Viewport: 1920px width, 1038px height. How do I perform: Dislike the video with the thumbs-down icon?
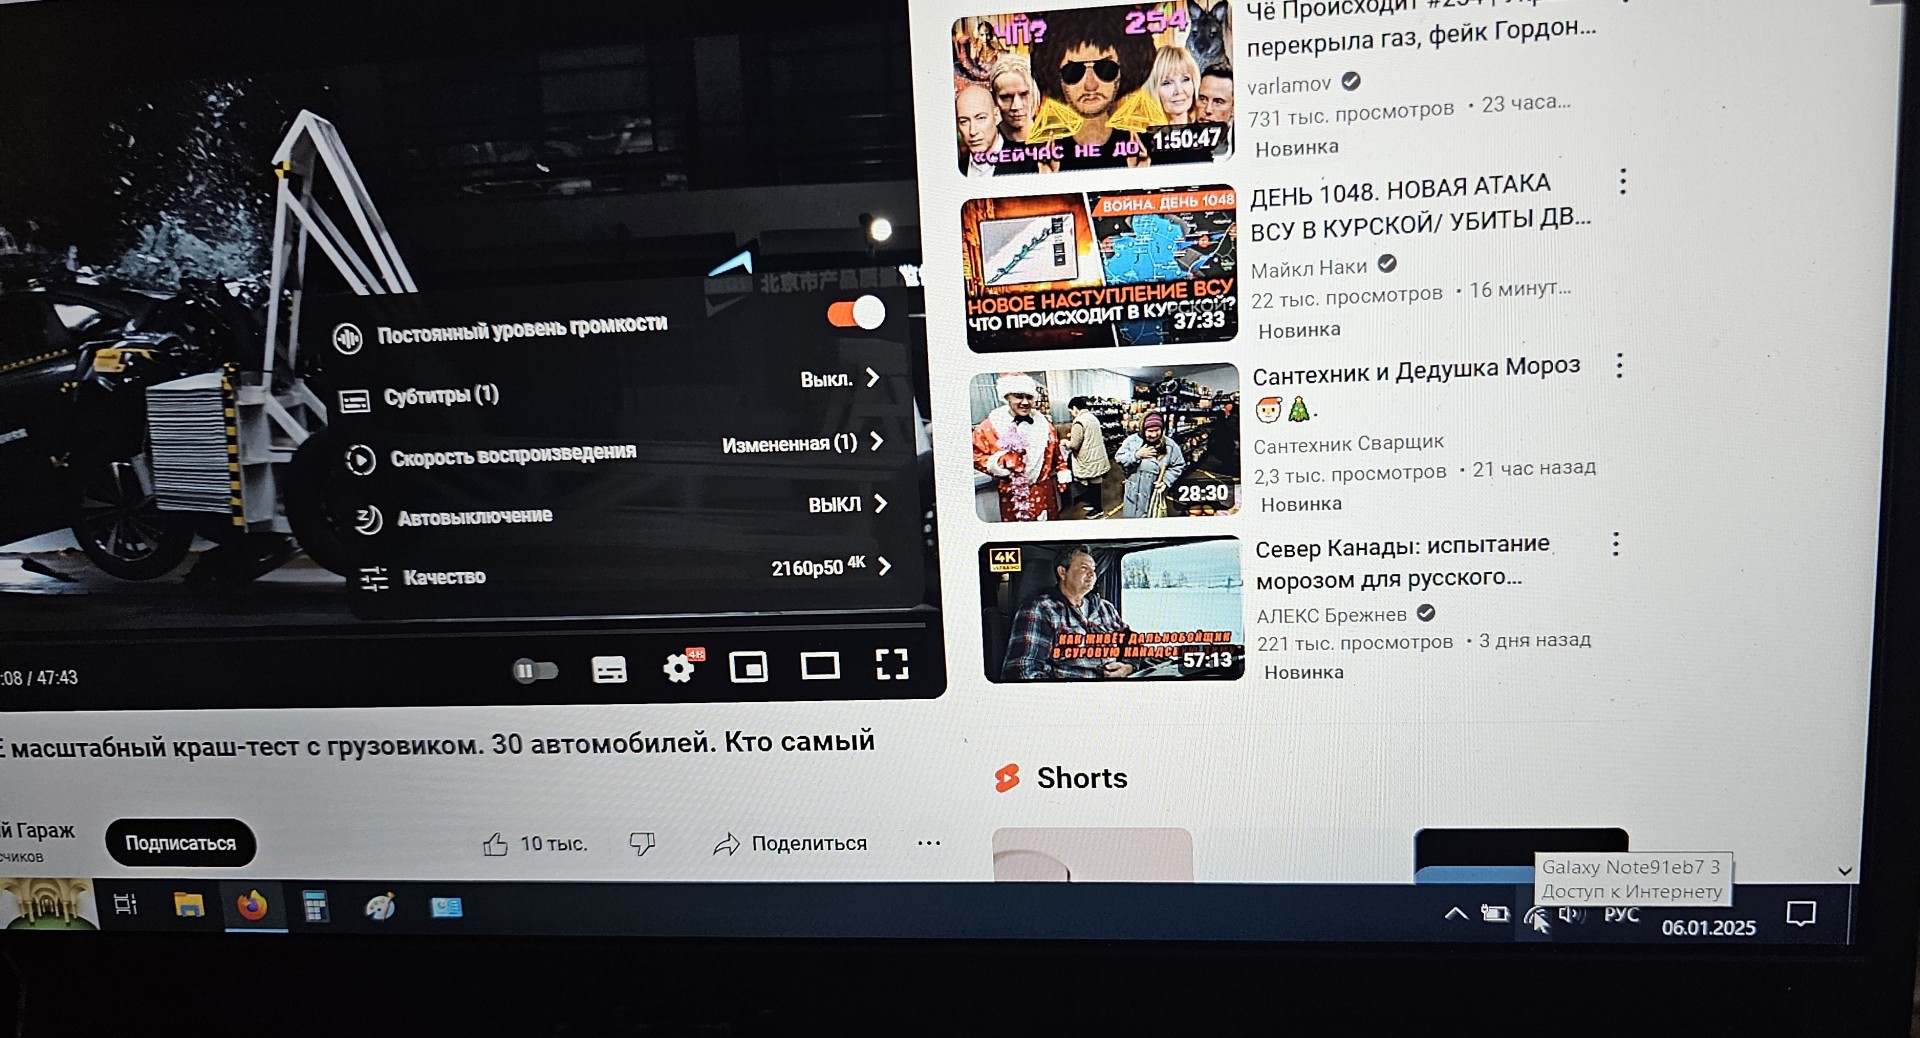[x=642, y=844]
